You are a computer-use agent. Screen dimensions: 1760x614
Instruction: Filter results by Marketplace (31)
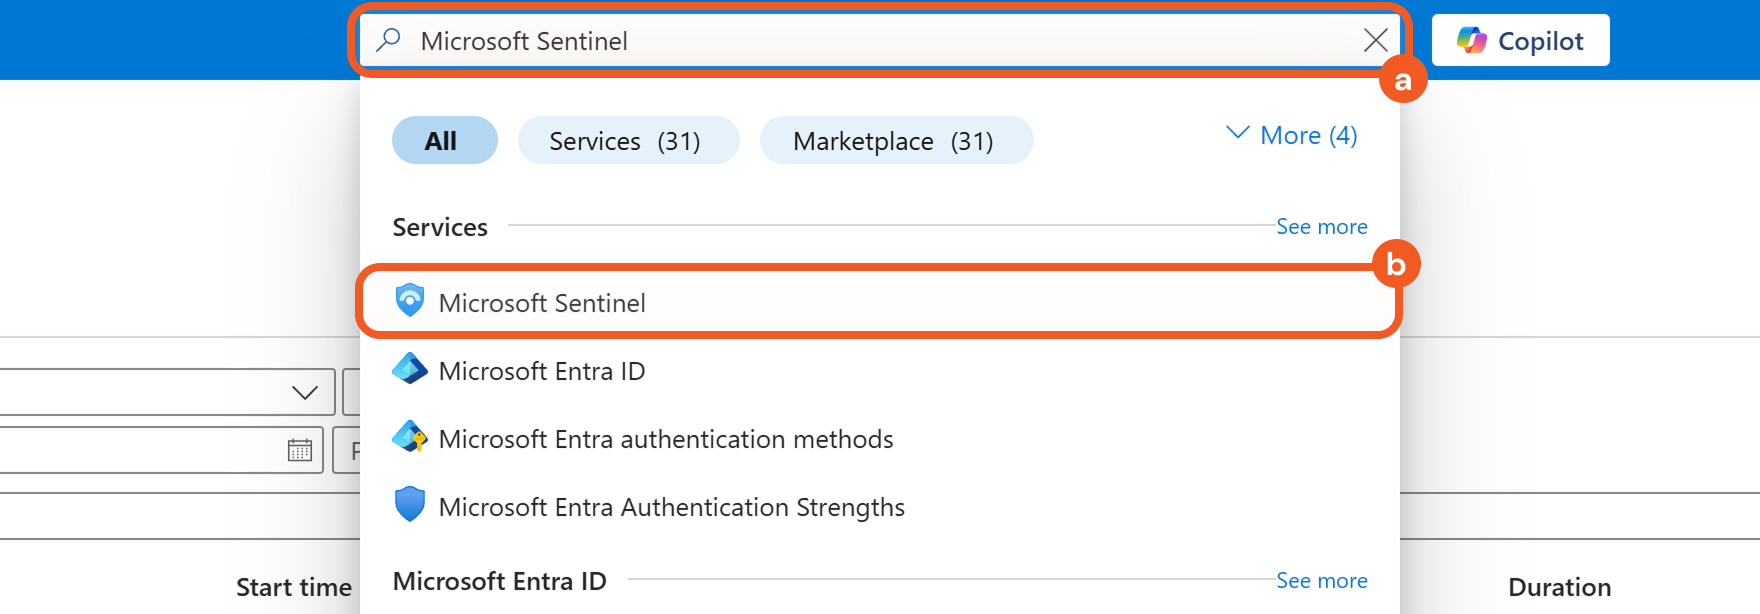(895, 141)
